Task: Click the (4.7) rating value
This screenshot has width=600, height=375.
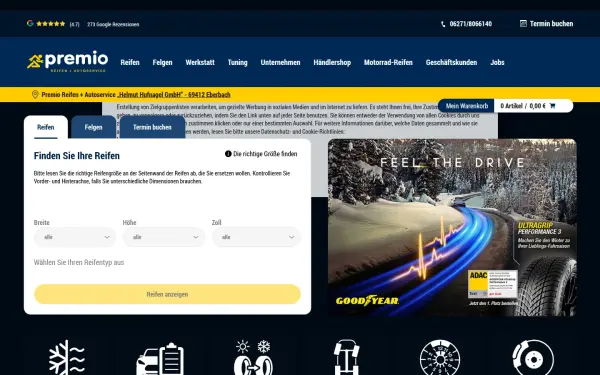Action: (x=74, y=24)
